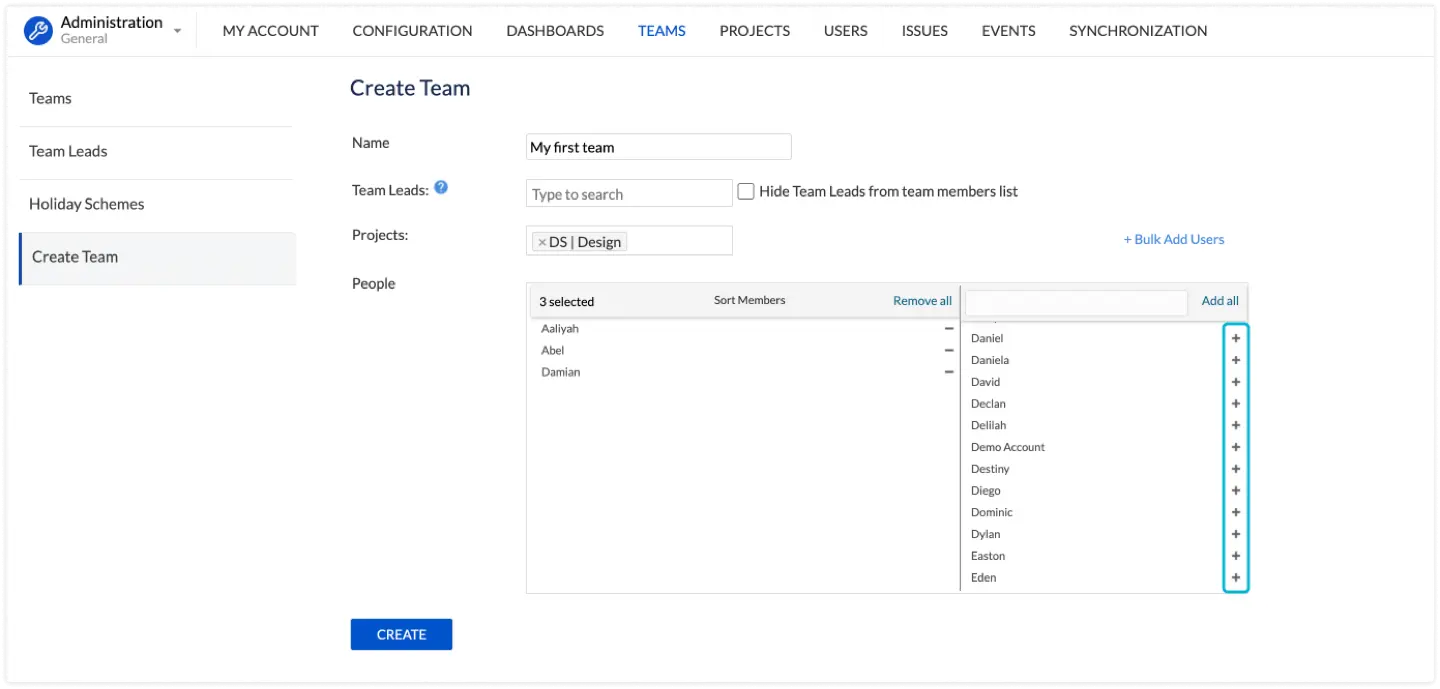Image resolution: width=1440 pixels, height=689 pixels.
Task: Open PROJECTS menu
Action: (755, 31)
